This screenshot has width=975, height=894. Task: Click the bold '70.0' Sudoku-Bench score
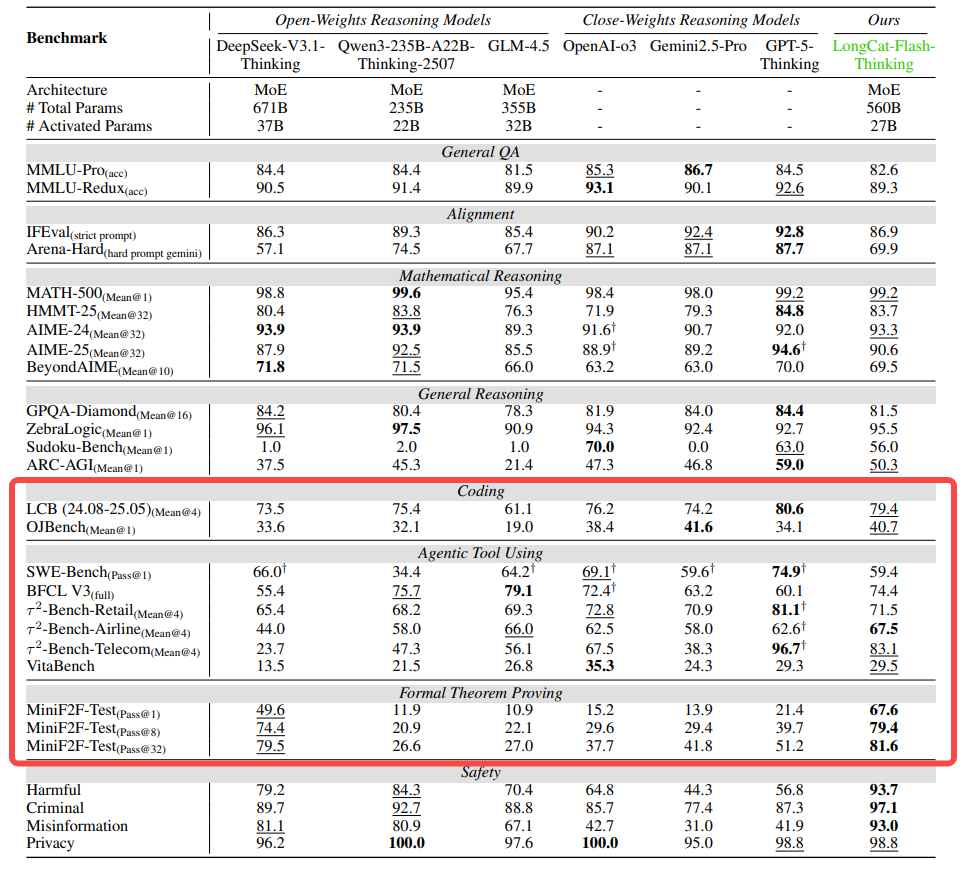pos(599,448)
